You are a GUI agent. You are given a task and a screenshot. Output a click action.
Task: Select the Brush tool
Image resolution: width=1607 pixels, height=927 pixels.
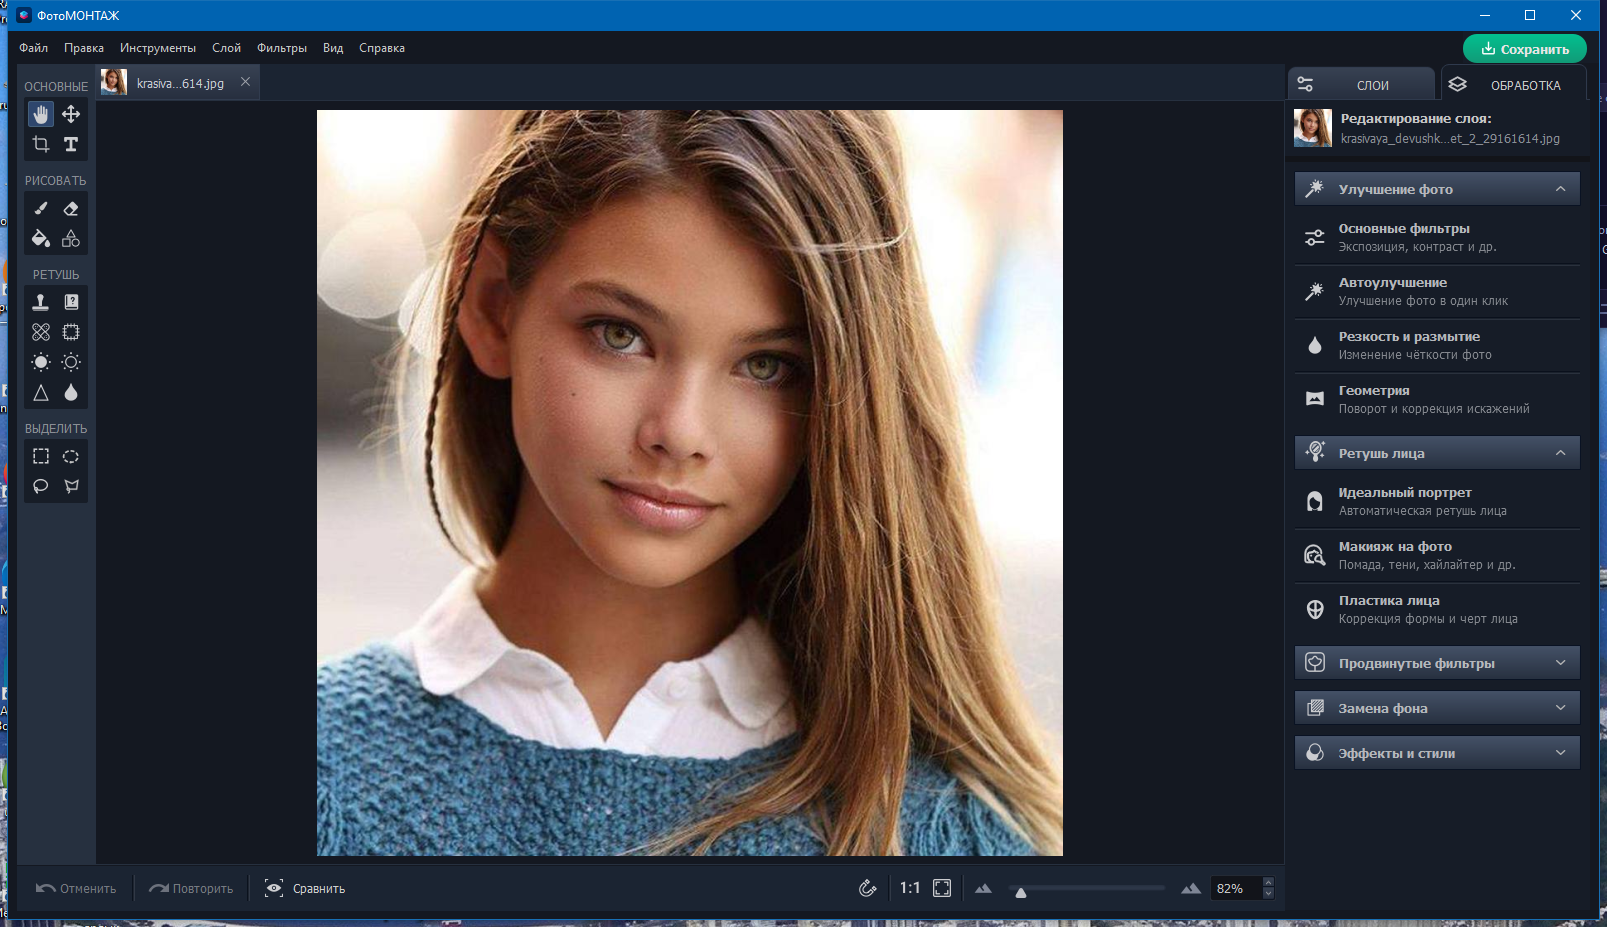pos(41,209)
